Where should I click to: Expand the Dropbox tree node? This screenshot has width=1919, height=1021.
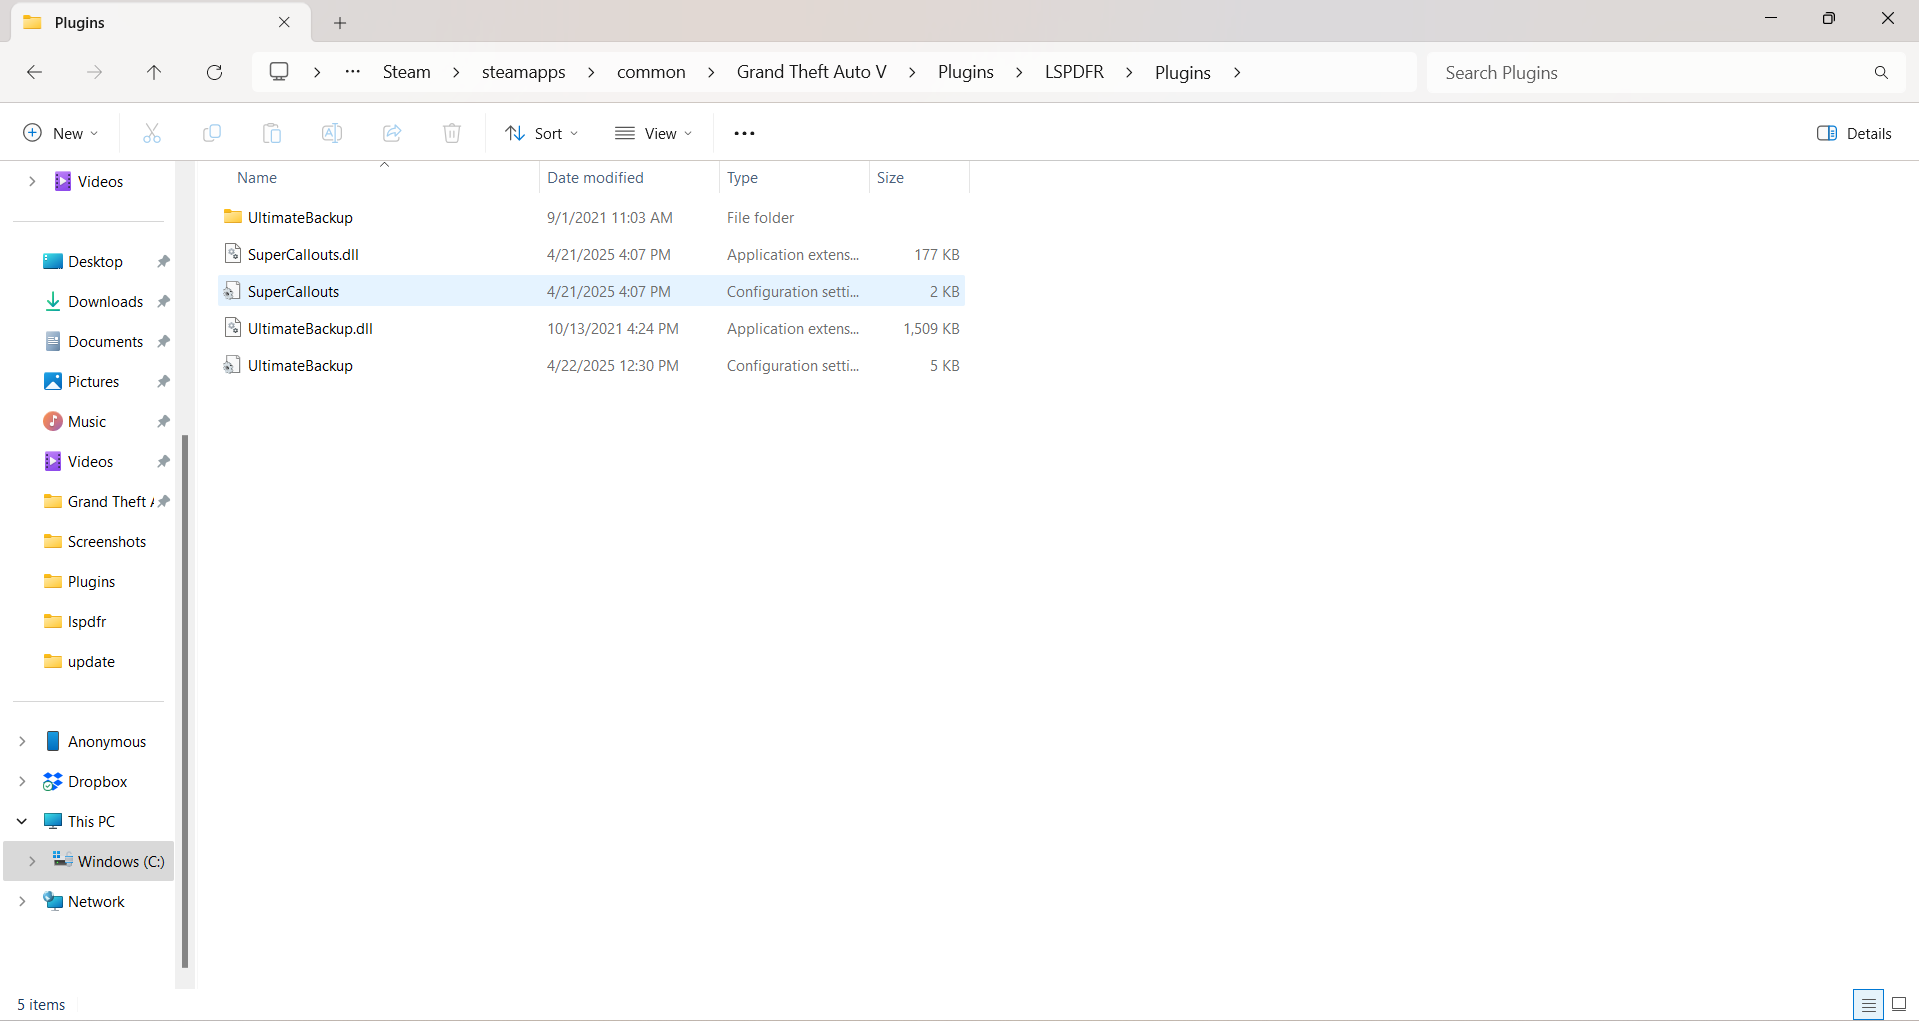[22, 781]
